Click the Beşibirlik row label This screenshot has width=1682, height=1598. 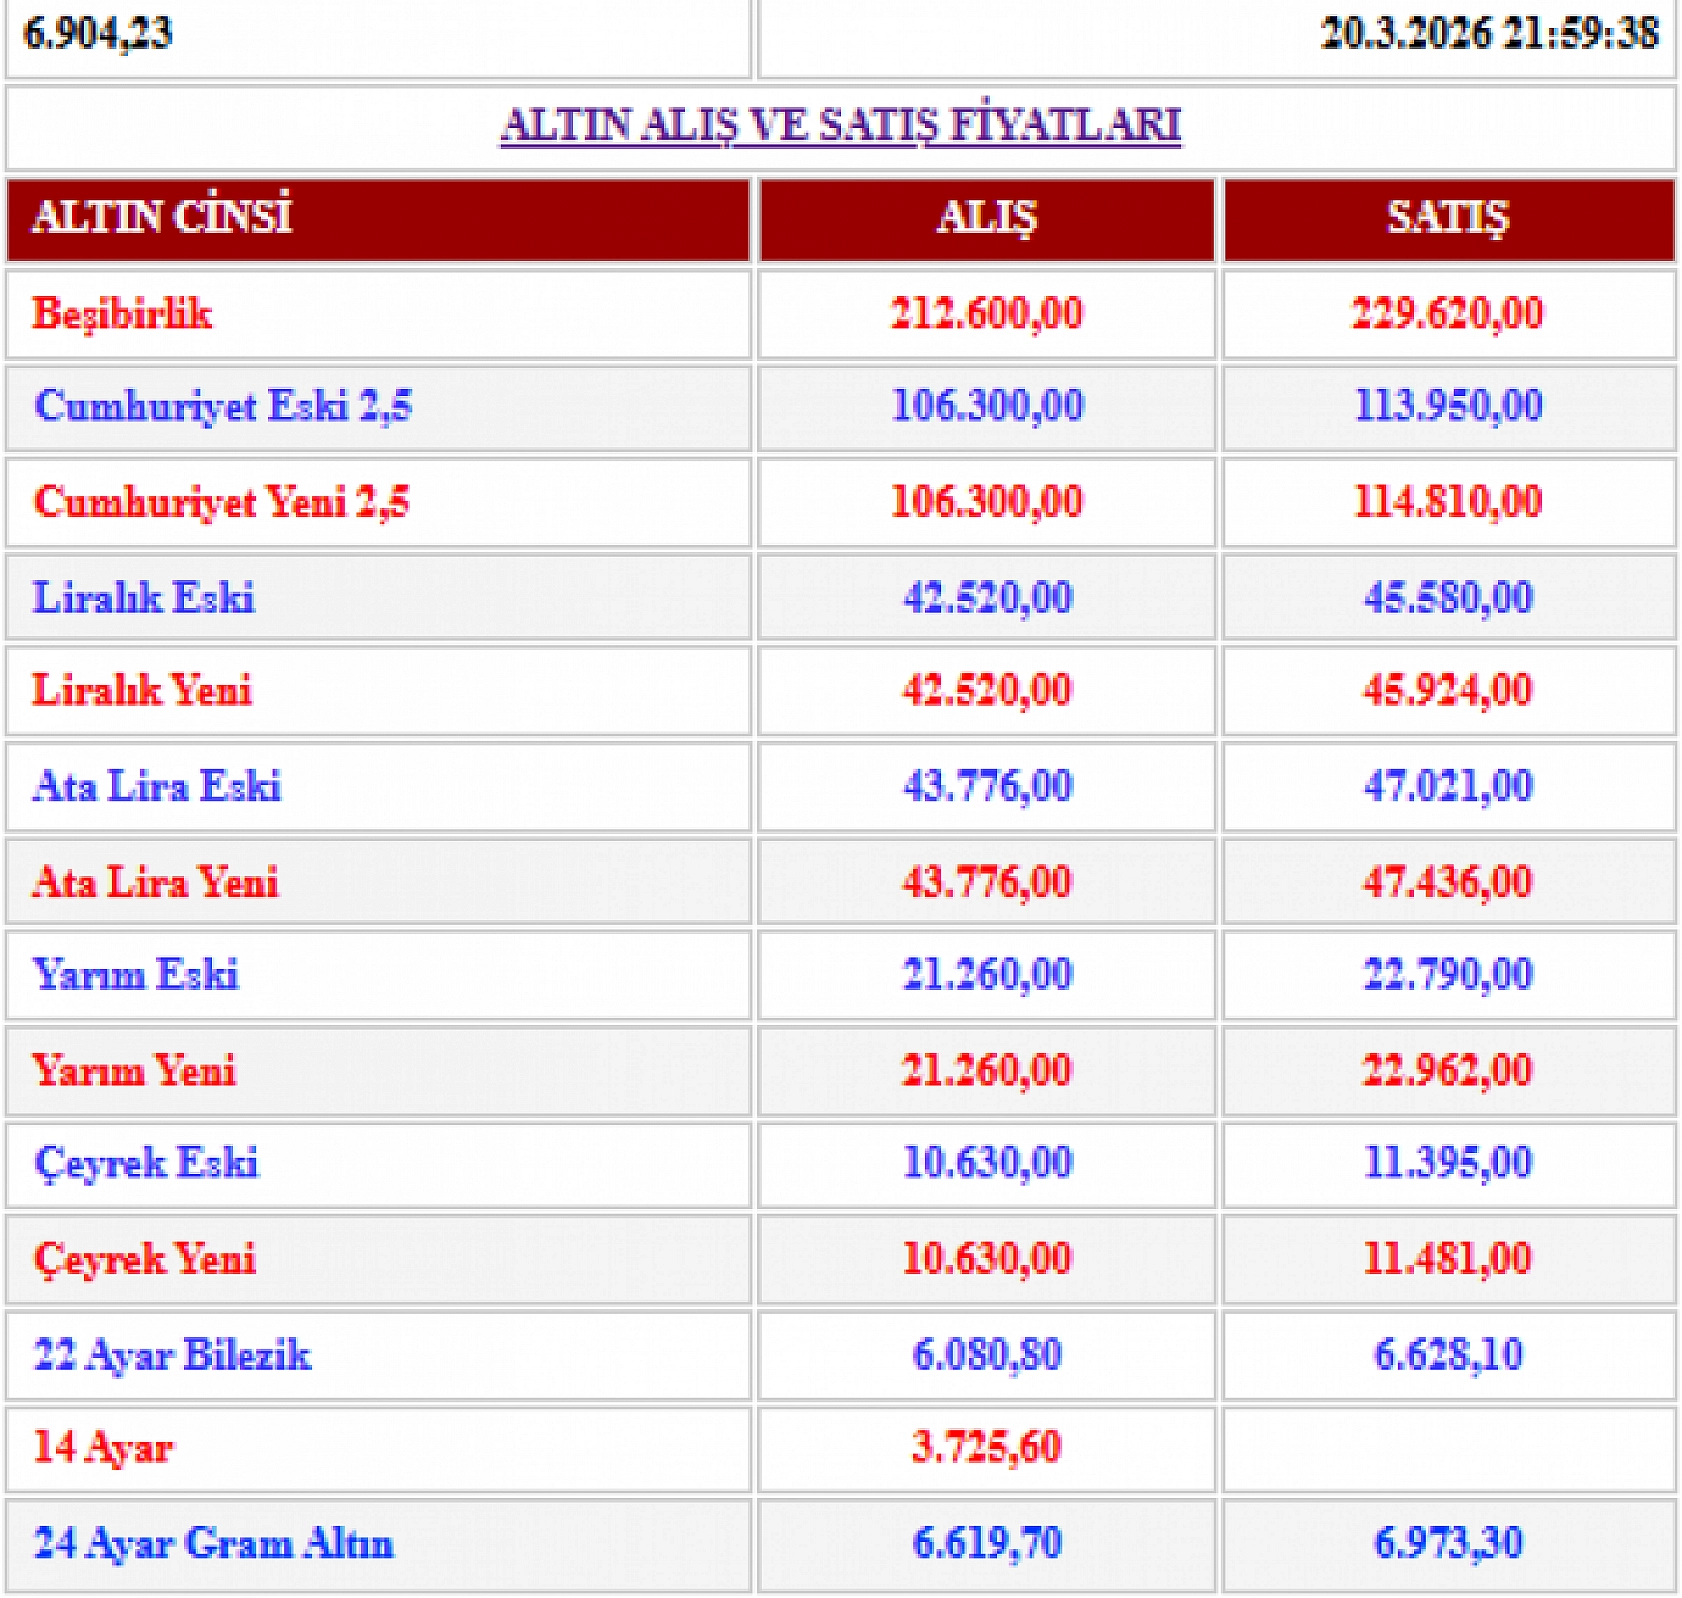[x=122, y=314]
